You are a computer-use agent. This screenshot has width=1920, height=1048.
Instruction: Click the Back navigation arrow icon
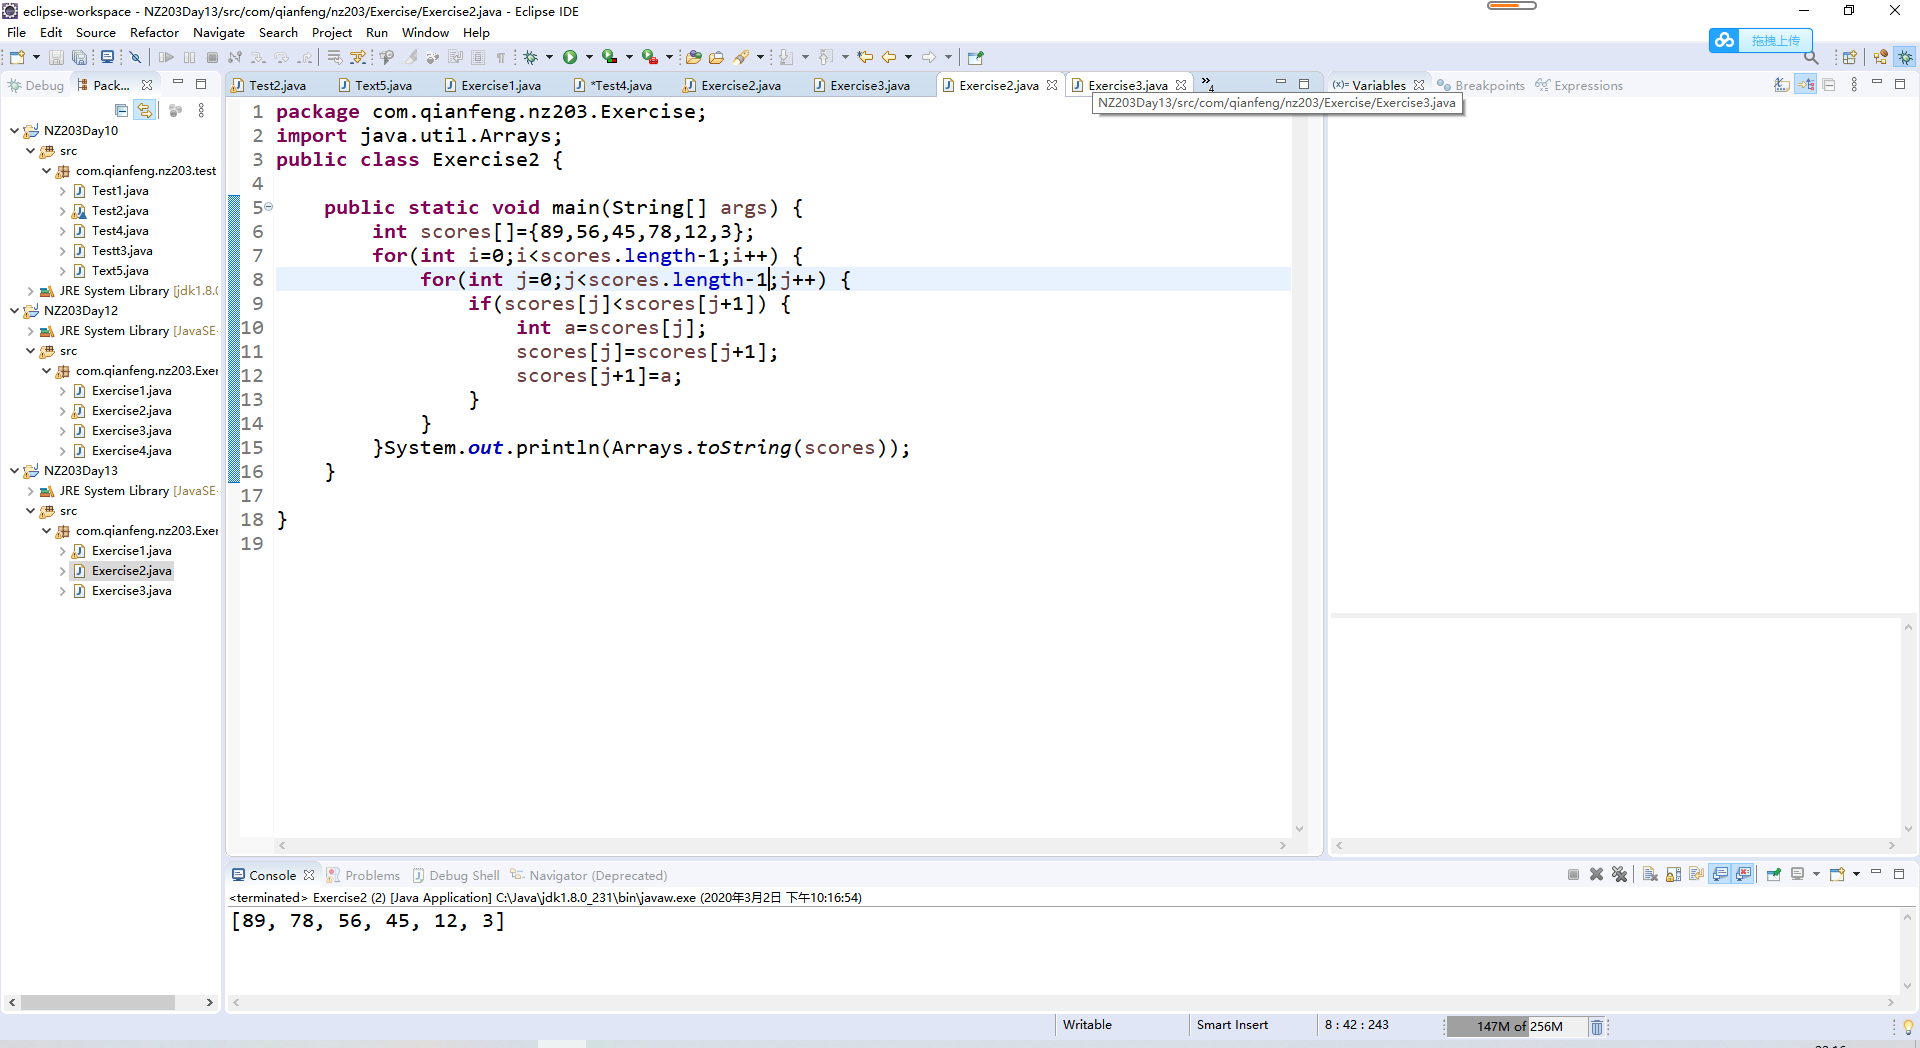[x=889, y=57]
